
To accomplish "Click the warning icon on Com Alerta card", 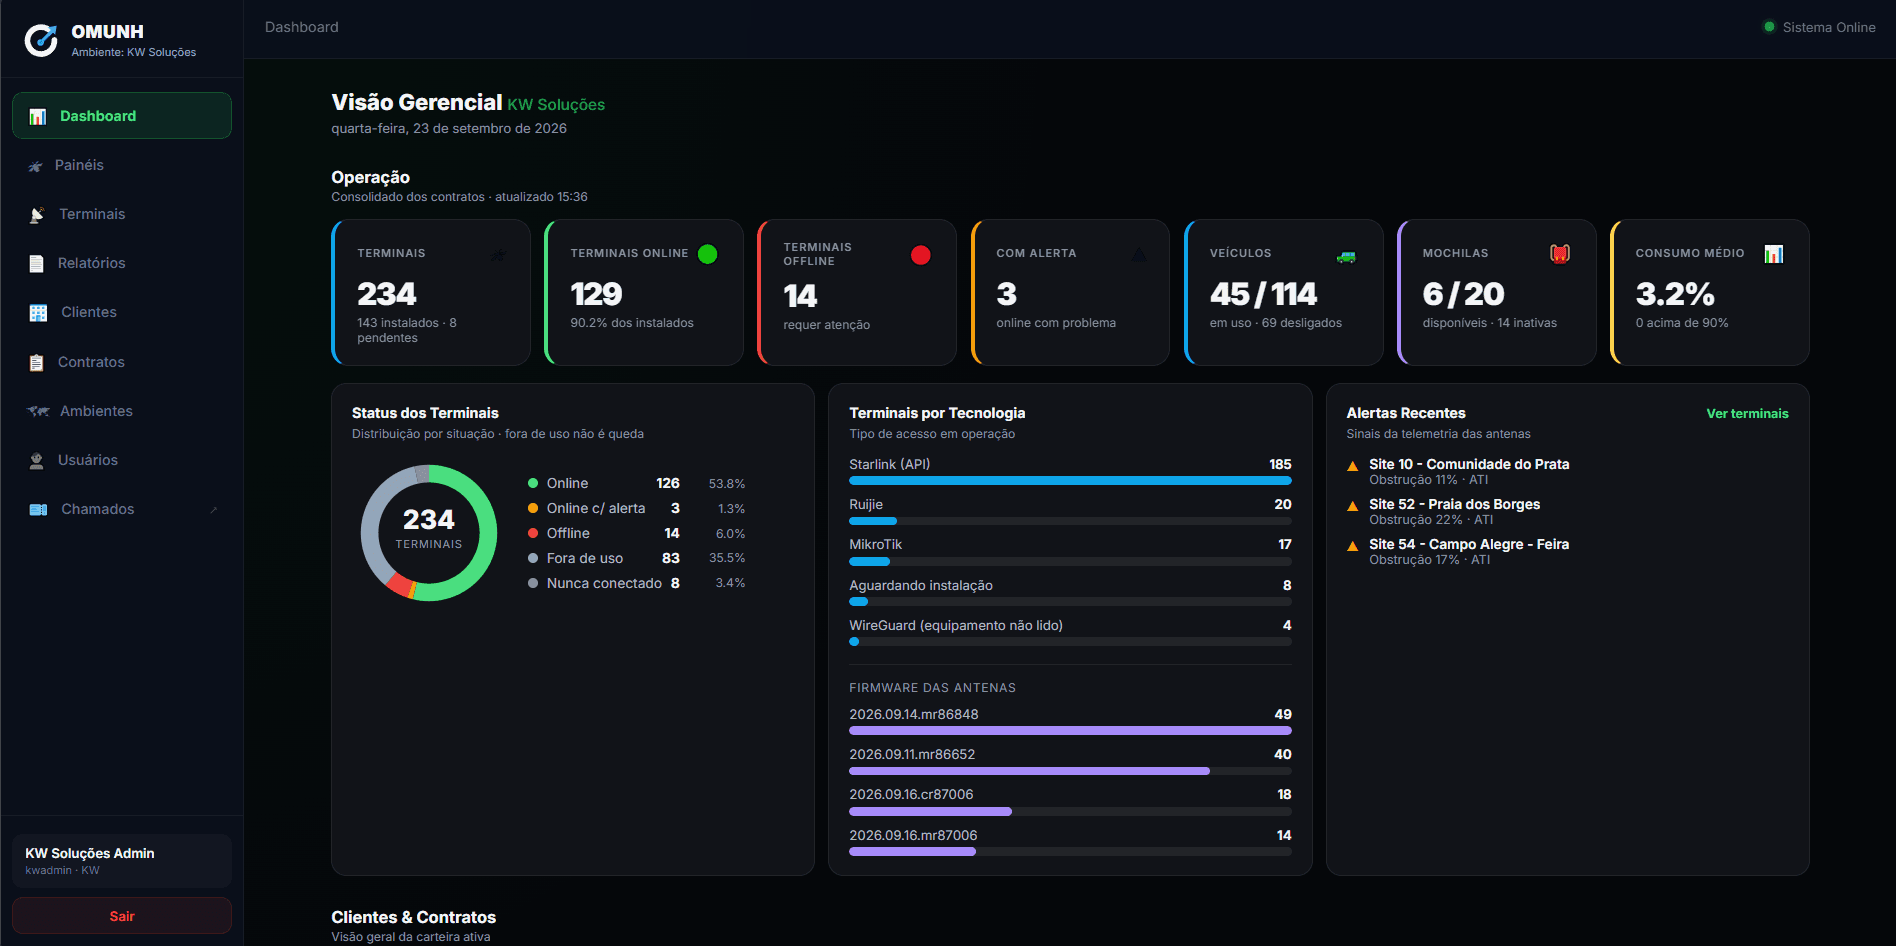I will 1139,254.
